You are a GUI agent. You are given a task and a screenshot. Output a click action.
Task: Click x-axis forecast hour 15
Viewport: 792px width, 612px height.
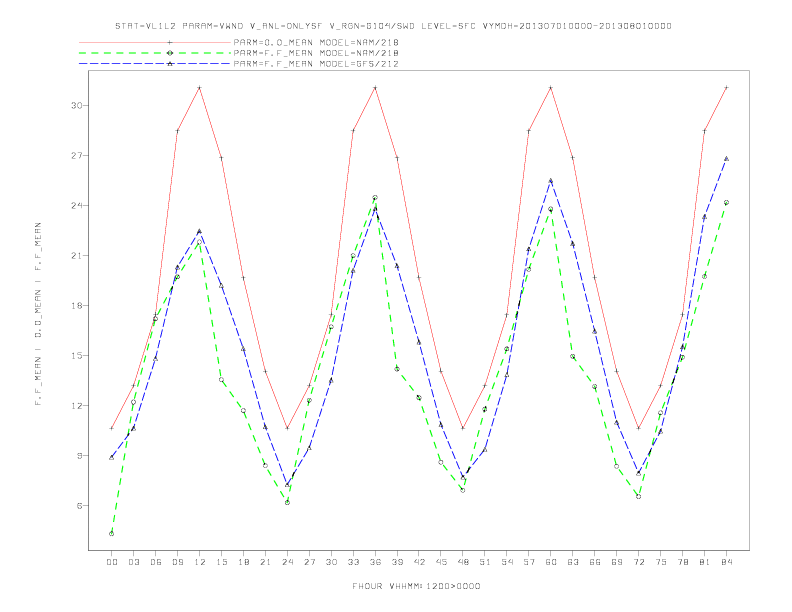221,562
